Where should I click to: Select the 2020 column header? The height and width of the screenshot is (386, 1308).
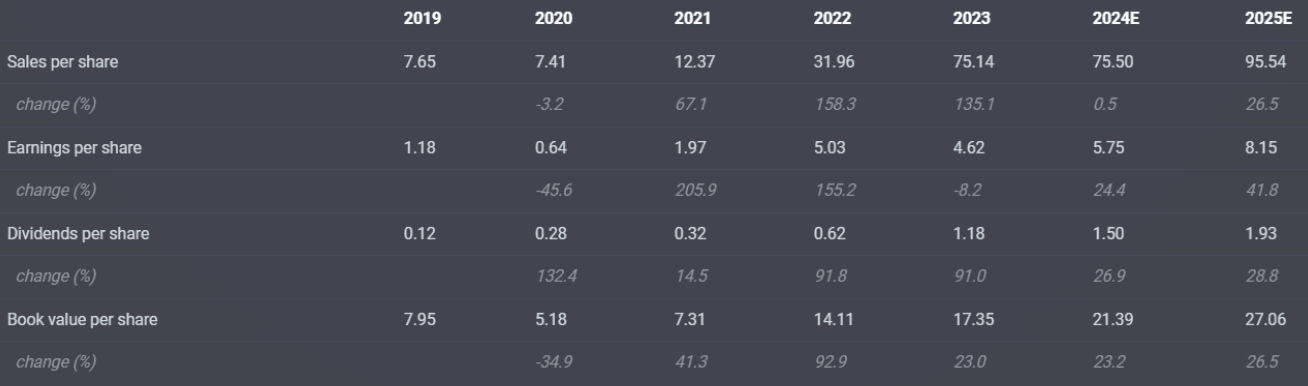click(x=553, y=19)
